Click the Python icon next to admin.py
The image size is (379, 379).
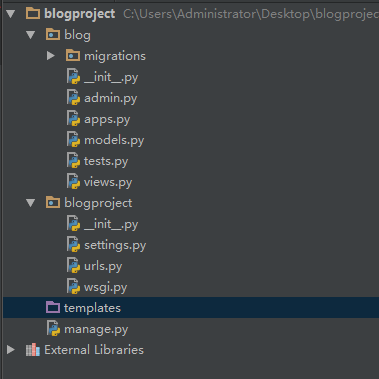[73, 98]
